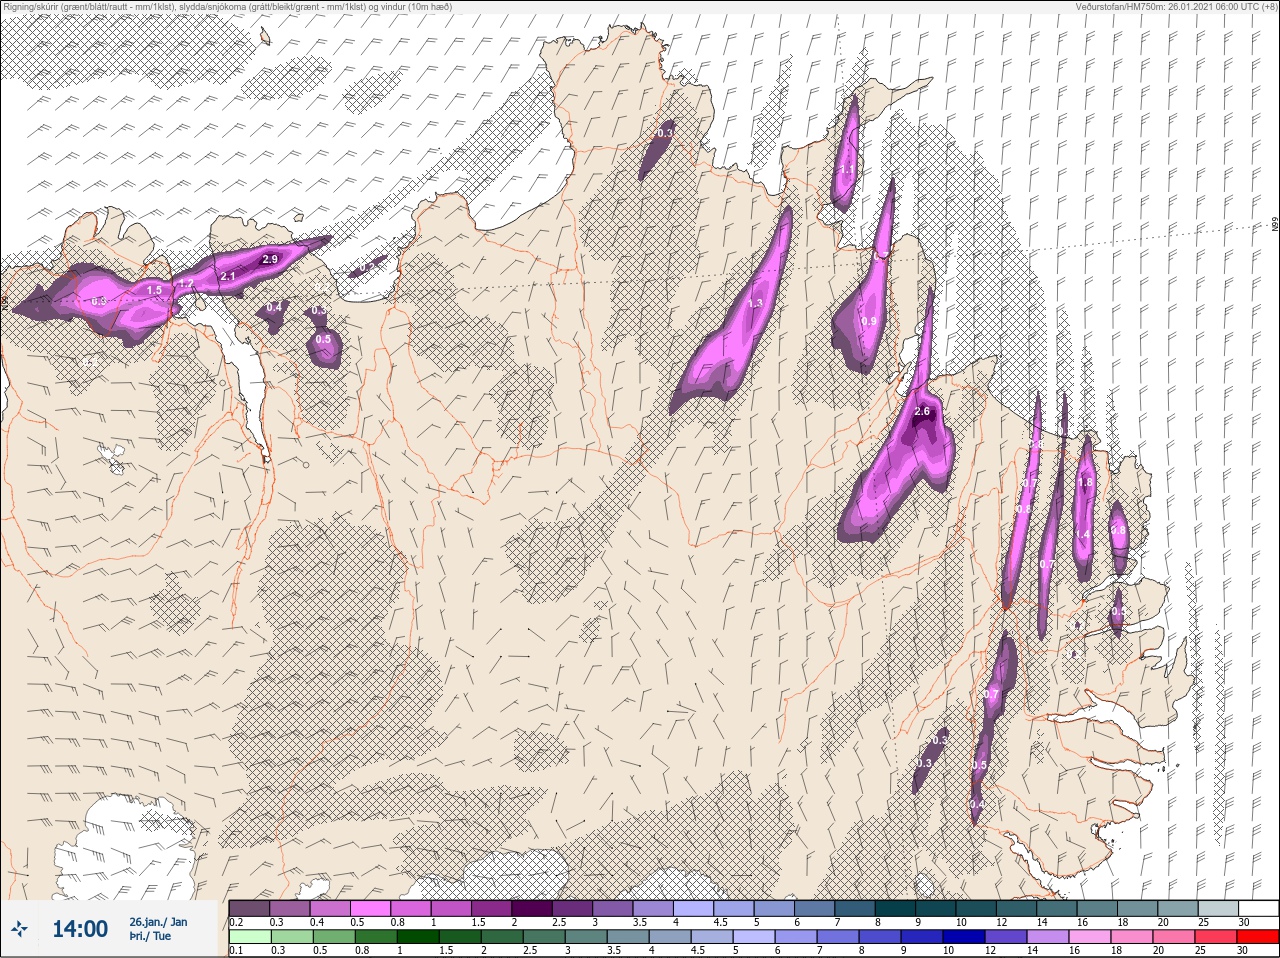Click the 2.9 precipitation value on map
This screenshot has height=958, width=1280.
(x=269, y=259)
